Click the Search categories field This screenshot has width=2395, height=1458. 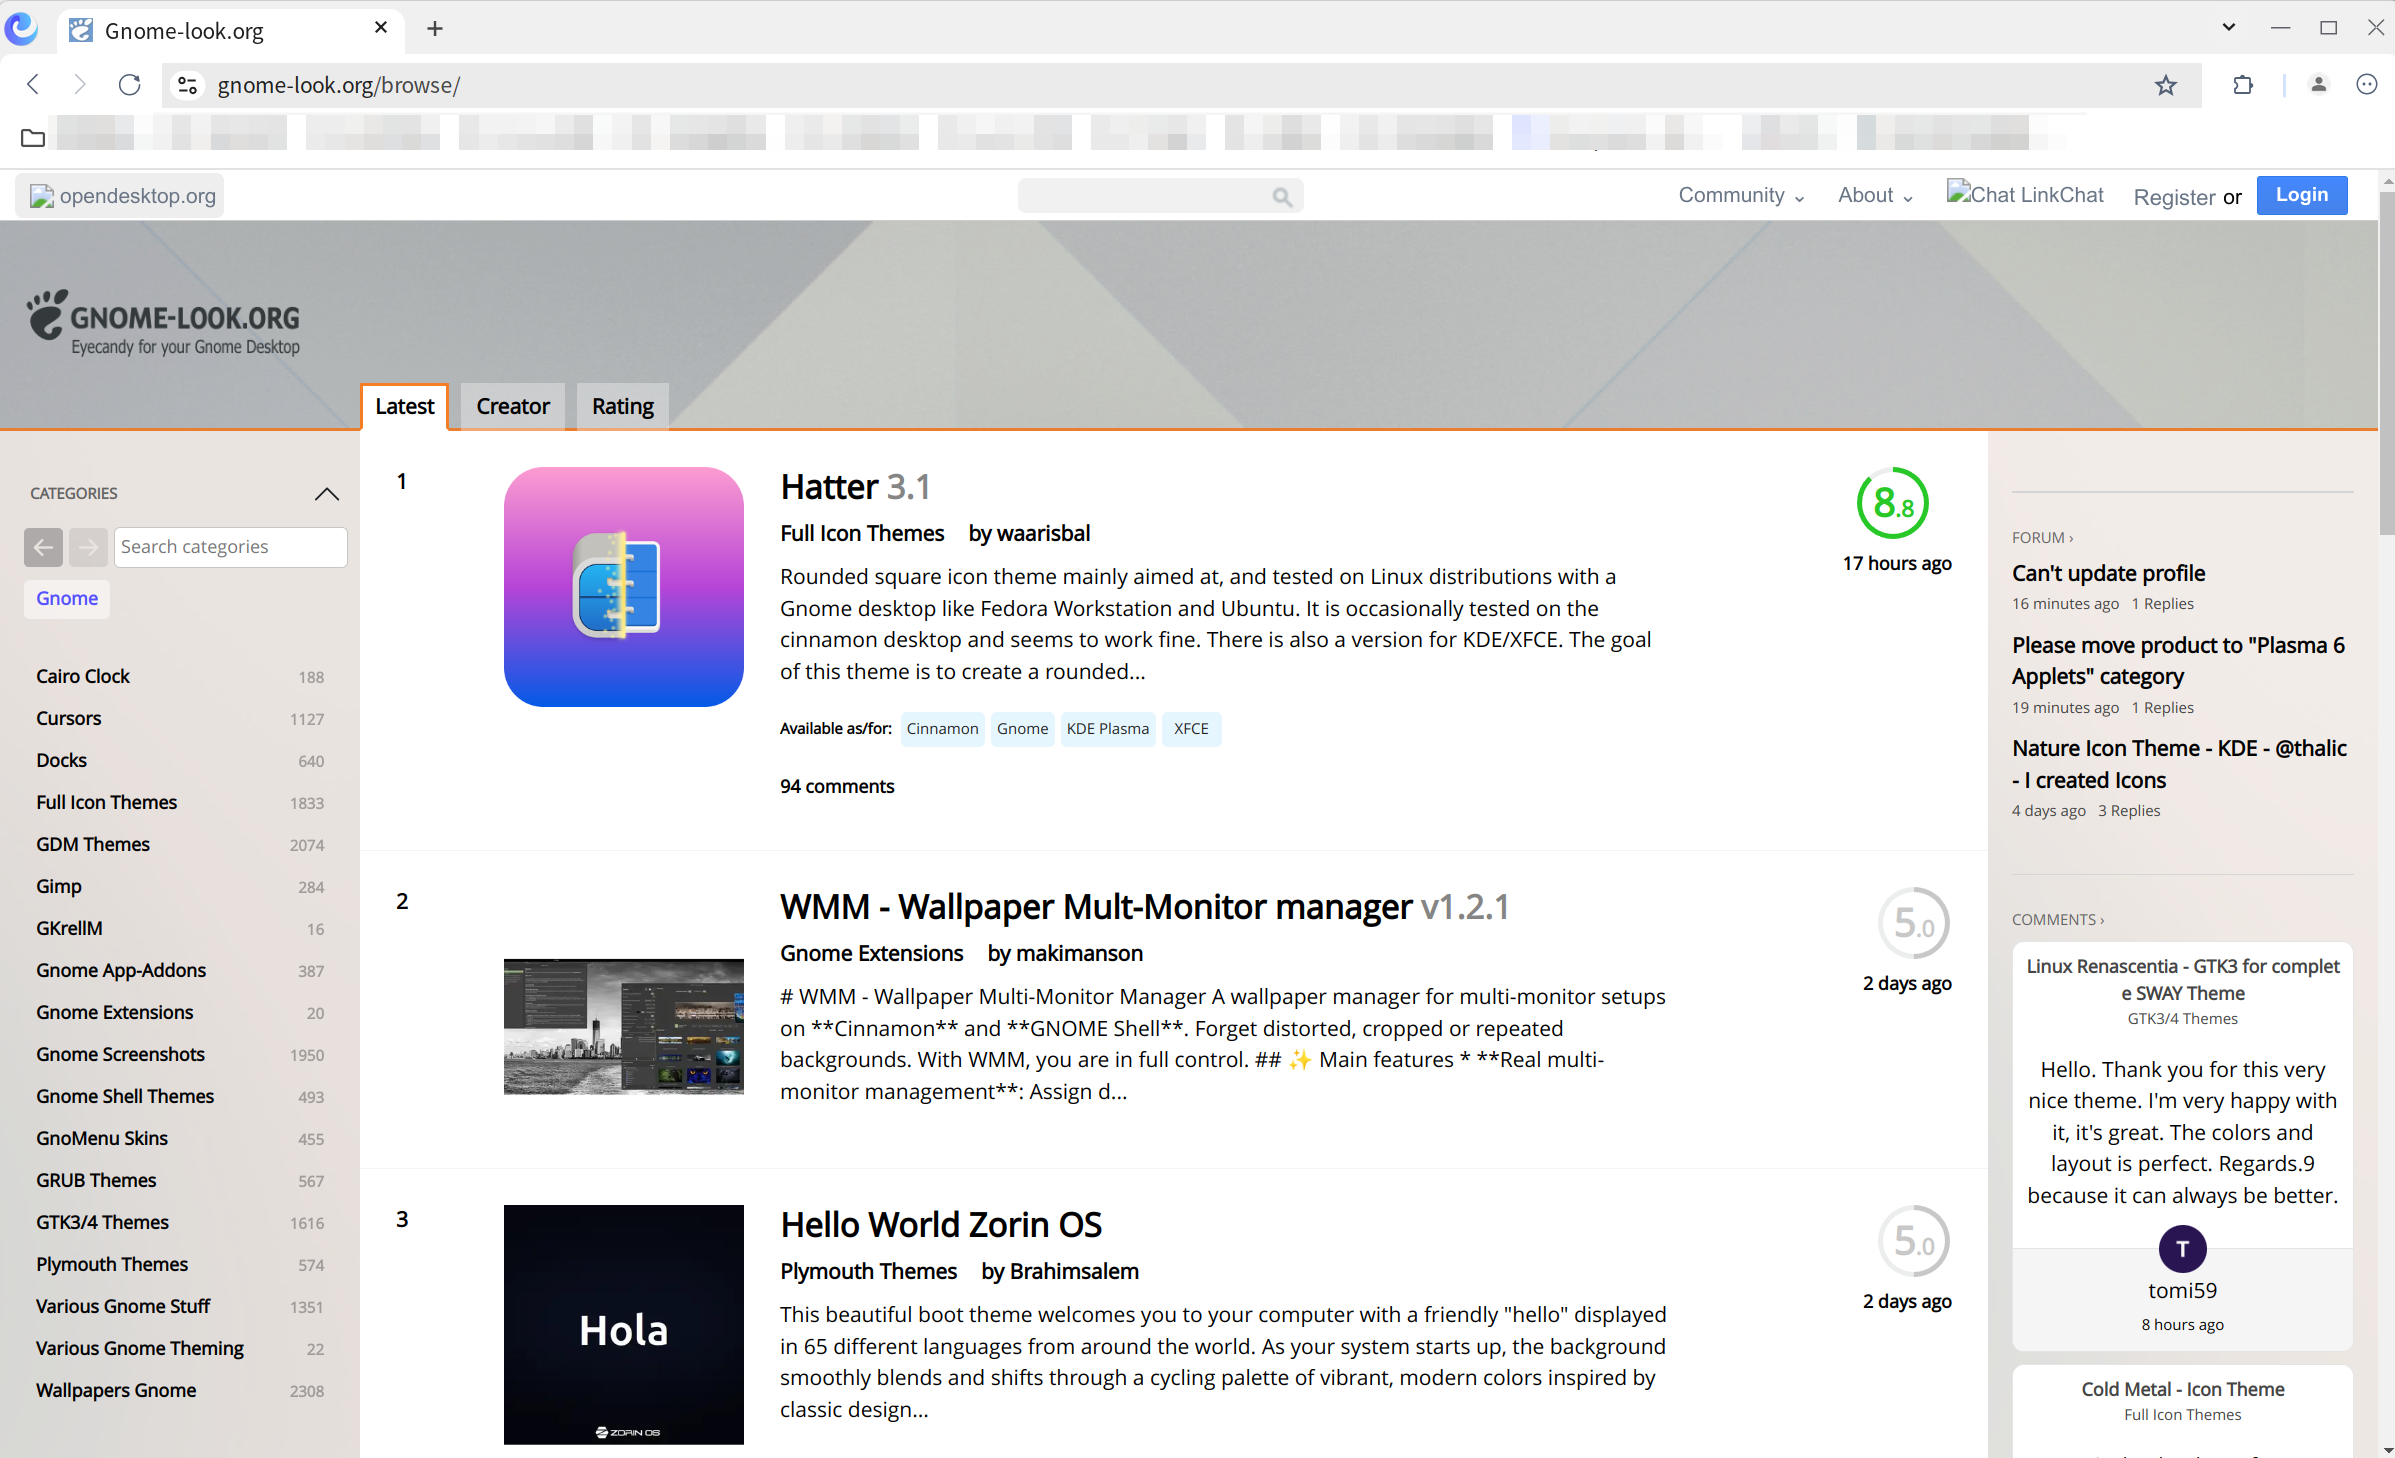pyautogui.click(x=231, y=547)
